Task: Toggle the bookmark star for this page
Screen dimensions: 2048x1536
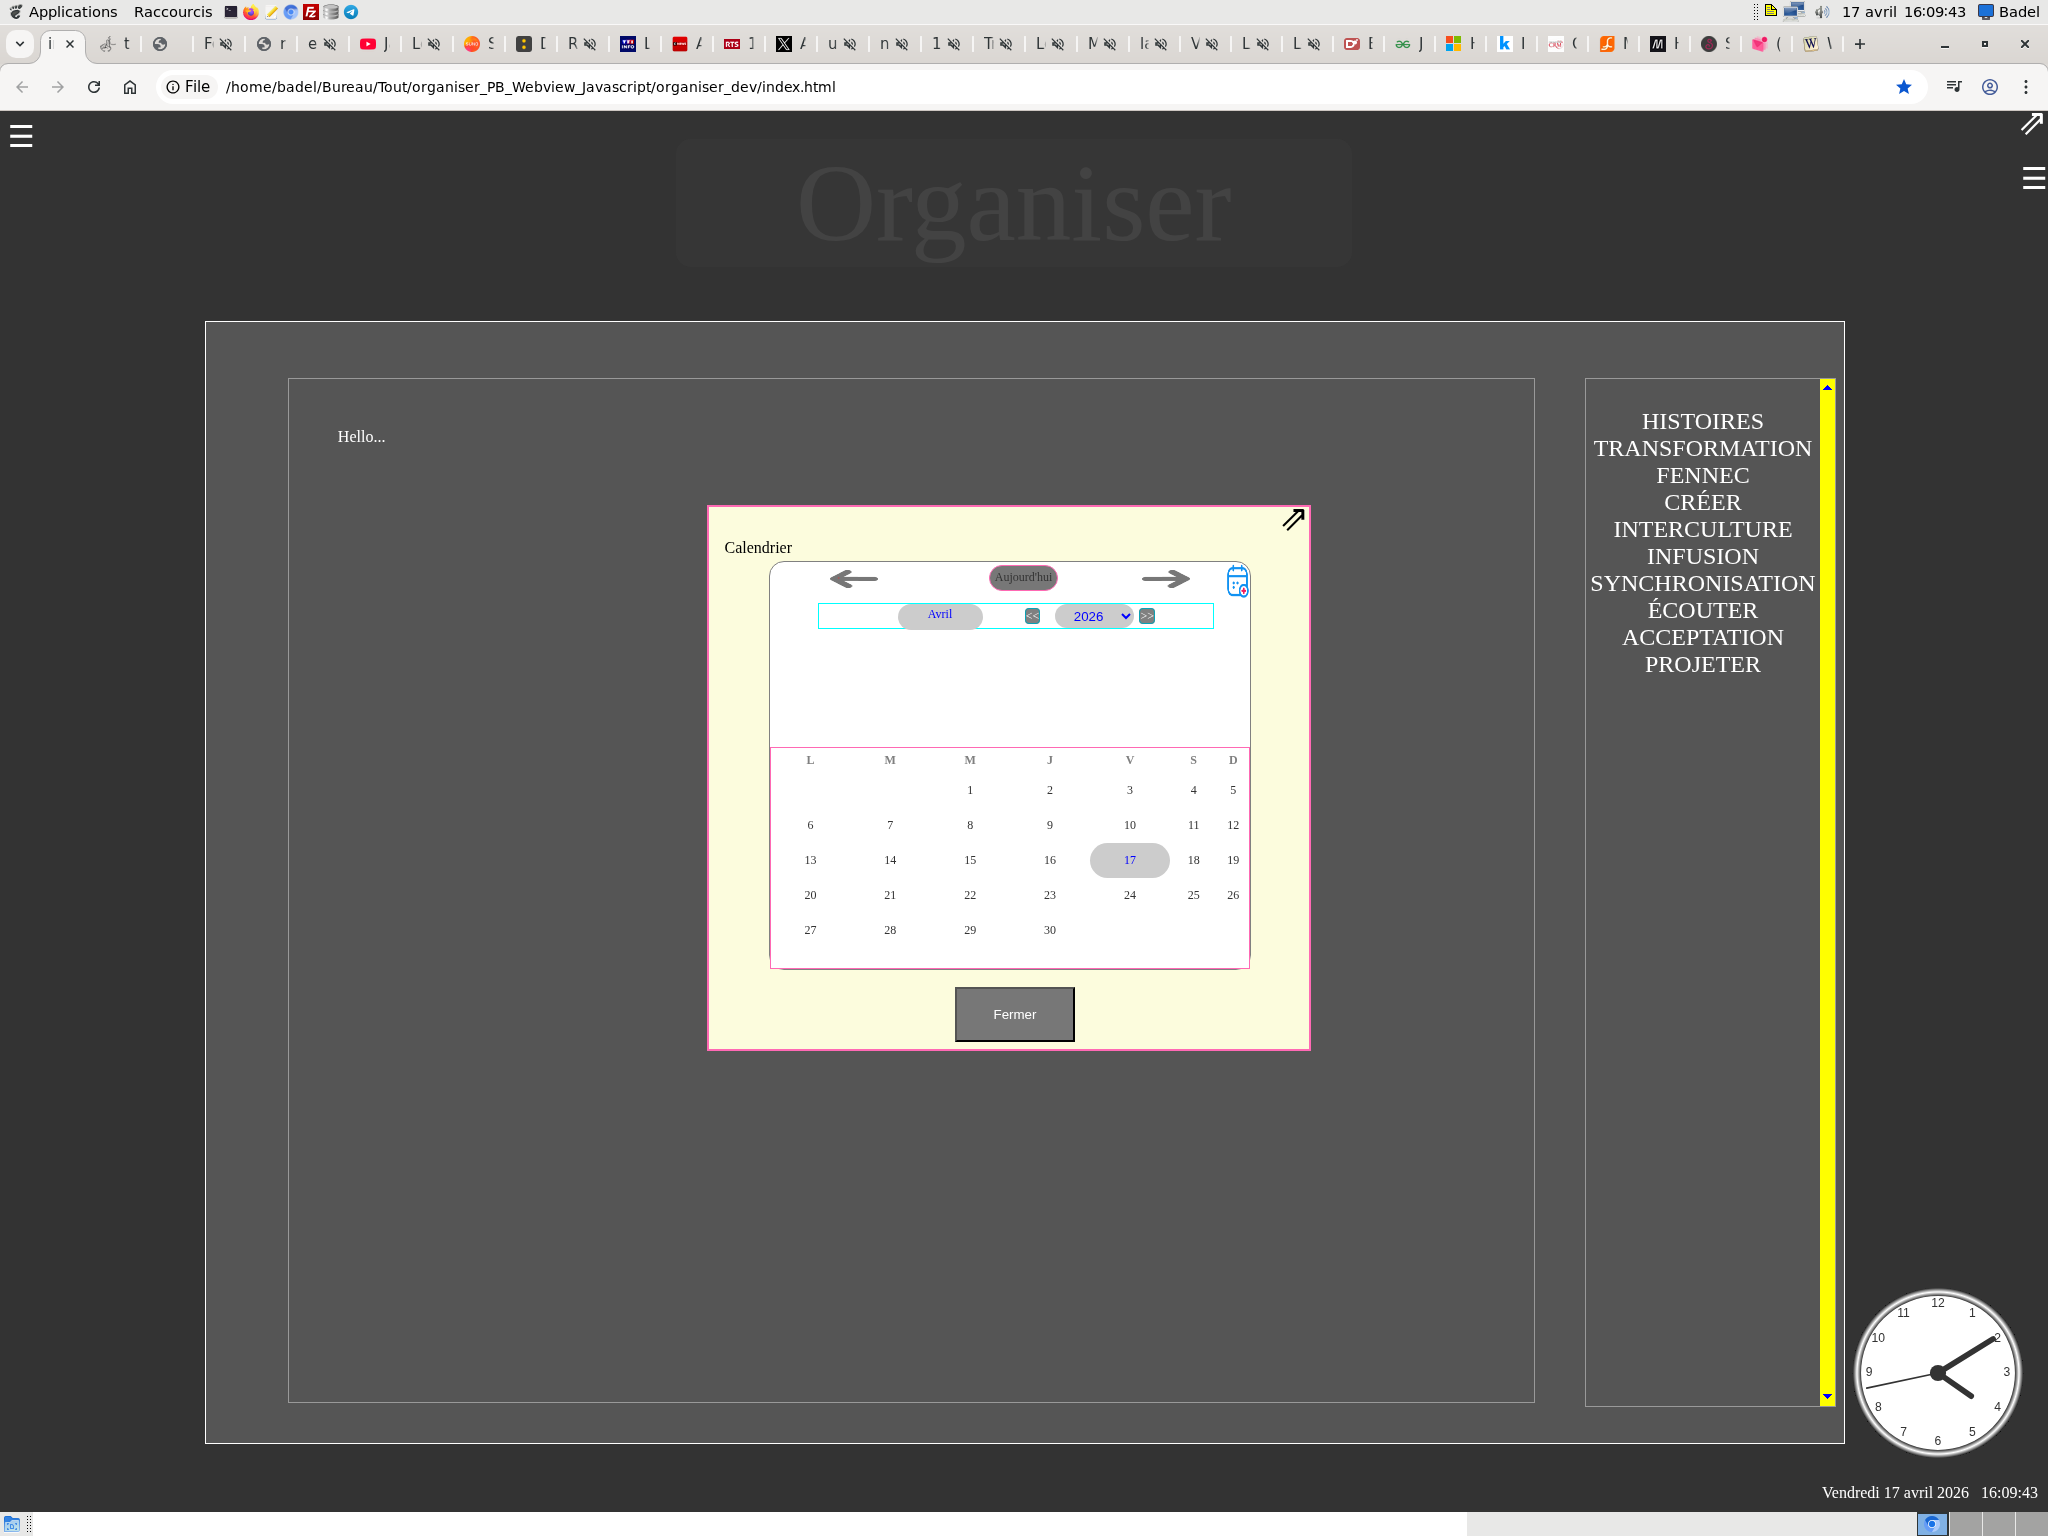Action: pos(1904,87)
